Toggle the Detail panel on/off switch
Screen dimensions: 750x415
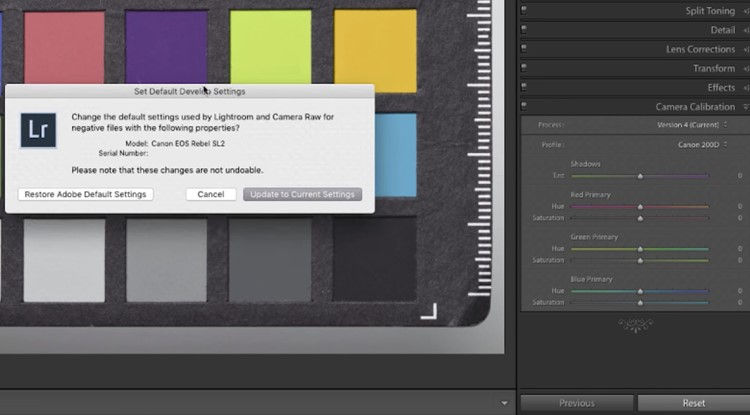[524, 30]
